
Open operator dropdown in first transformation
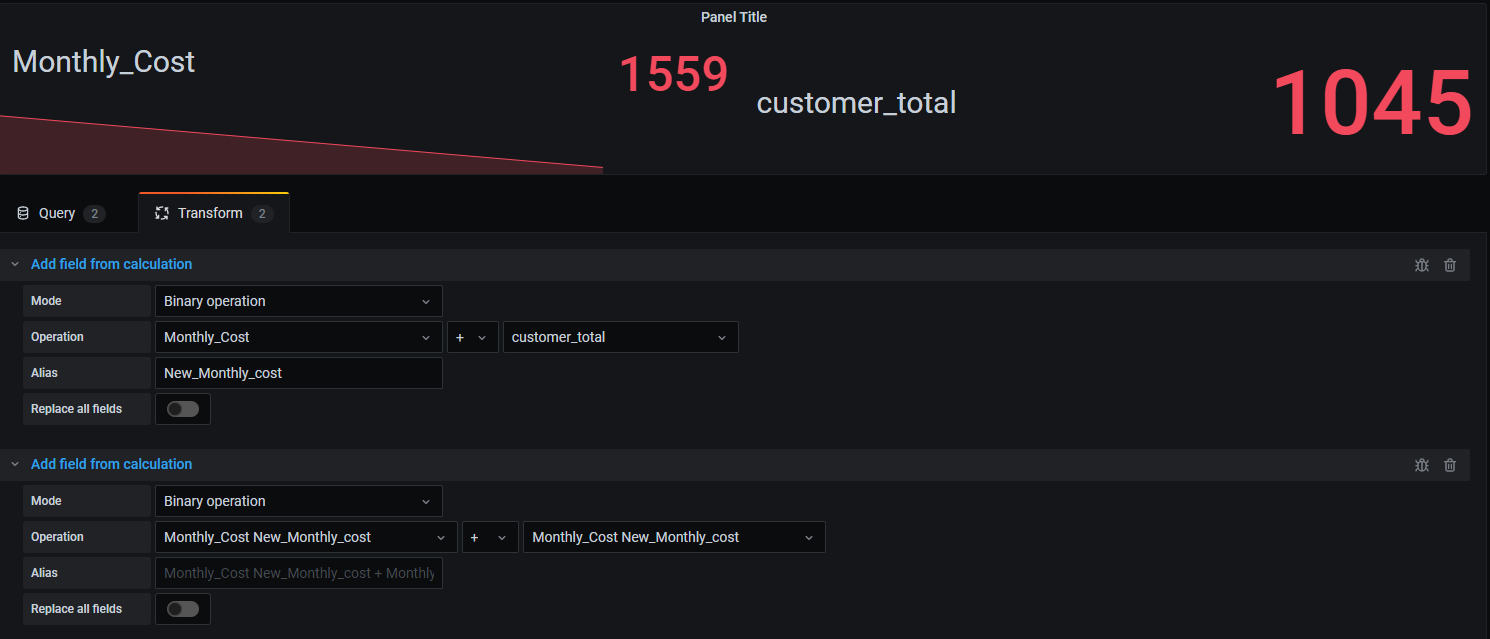point(472,337)
